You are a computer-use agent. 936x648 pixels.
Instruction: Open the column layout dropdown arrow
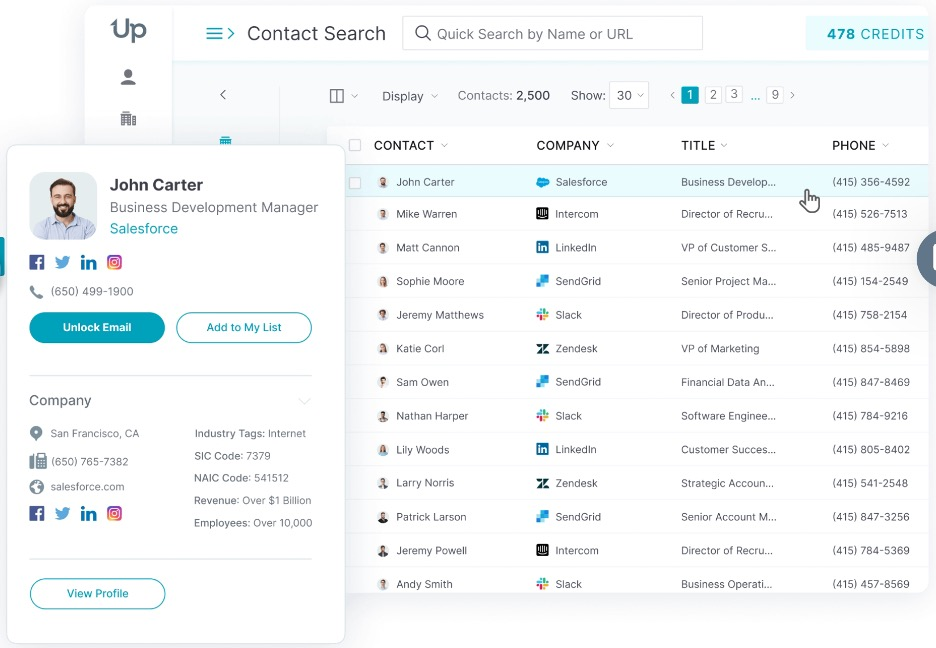(355, 95)
